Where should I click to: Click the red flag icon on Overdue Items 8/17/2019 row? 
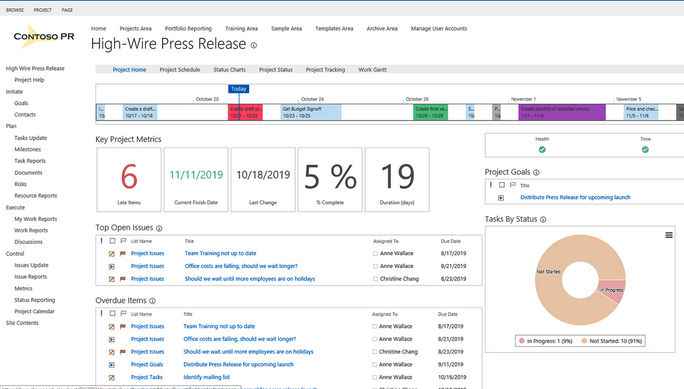[123, 326]
